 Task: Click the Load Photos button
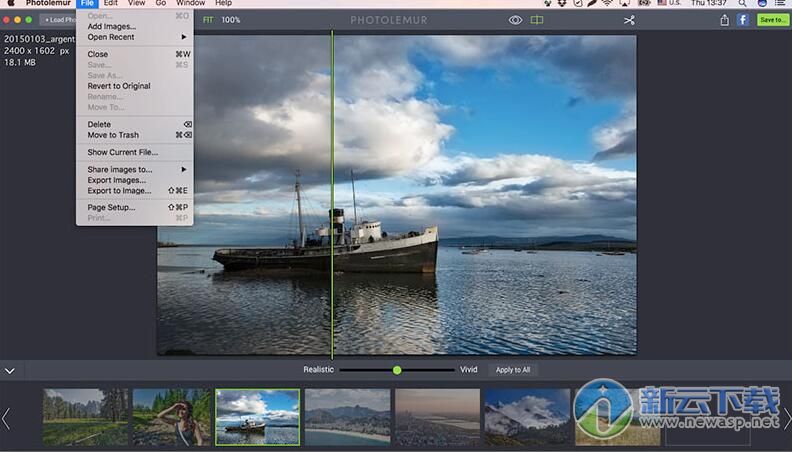(x=59, y=20)
